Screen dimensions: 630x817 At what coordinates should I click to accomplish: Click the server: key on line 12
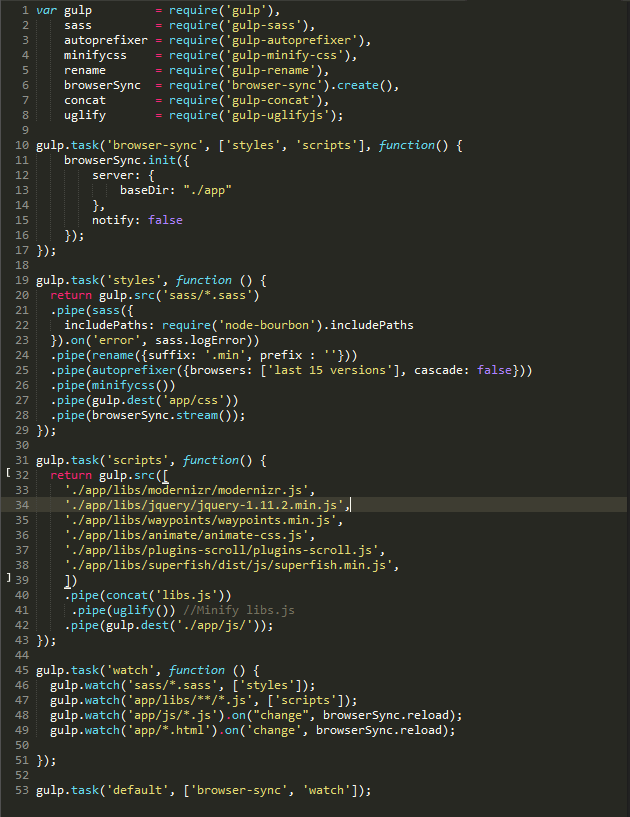coord(116,175)
